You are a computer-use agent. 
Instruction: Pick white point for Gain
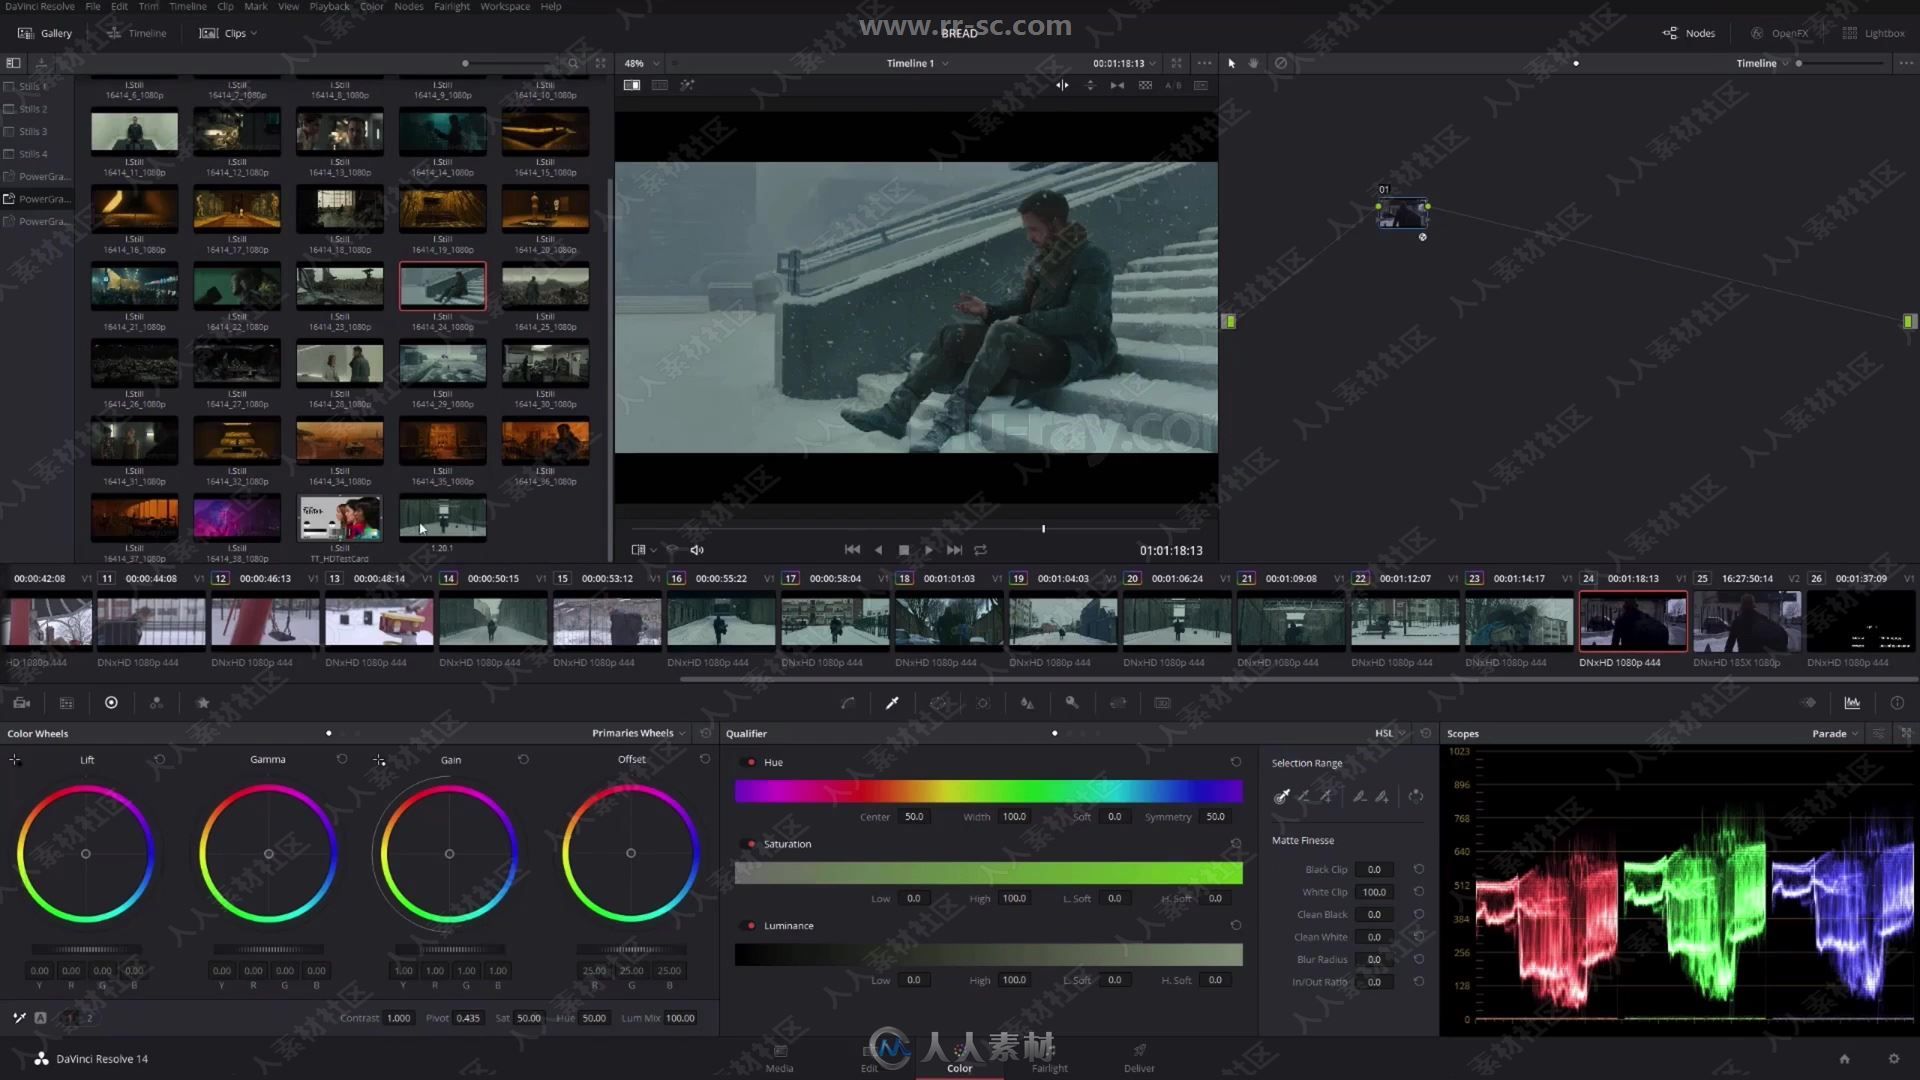coord(379,761)
